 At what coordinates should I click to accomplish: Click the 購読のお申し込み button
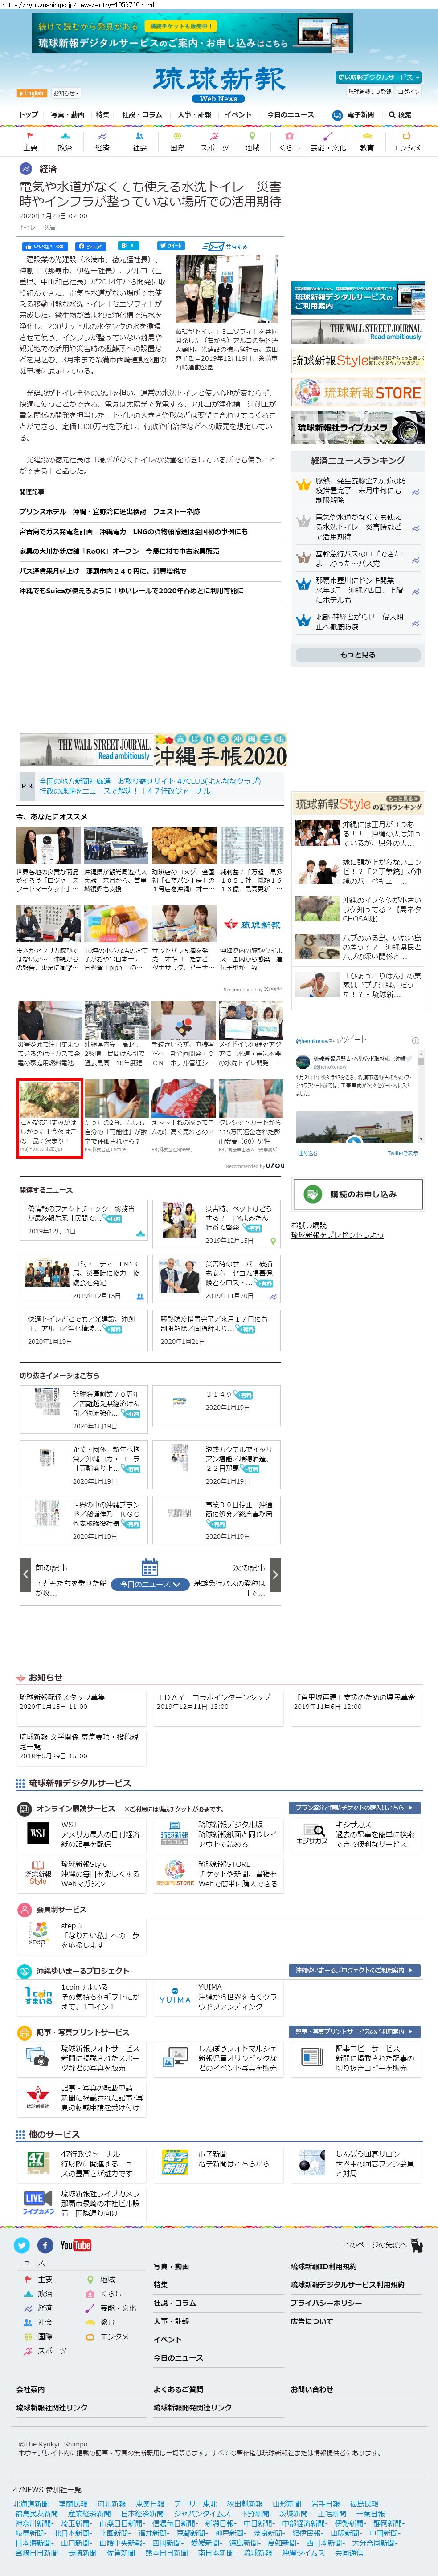pyautogui.click(x=358, y=1194)
